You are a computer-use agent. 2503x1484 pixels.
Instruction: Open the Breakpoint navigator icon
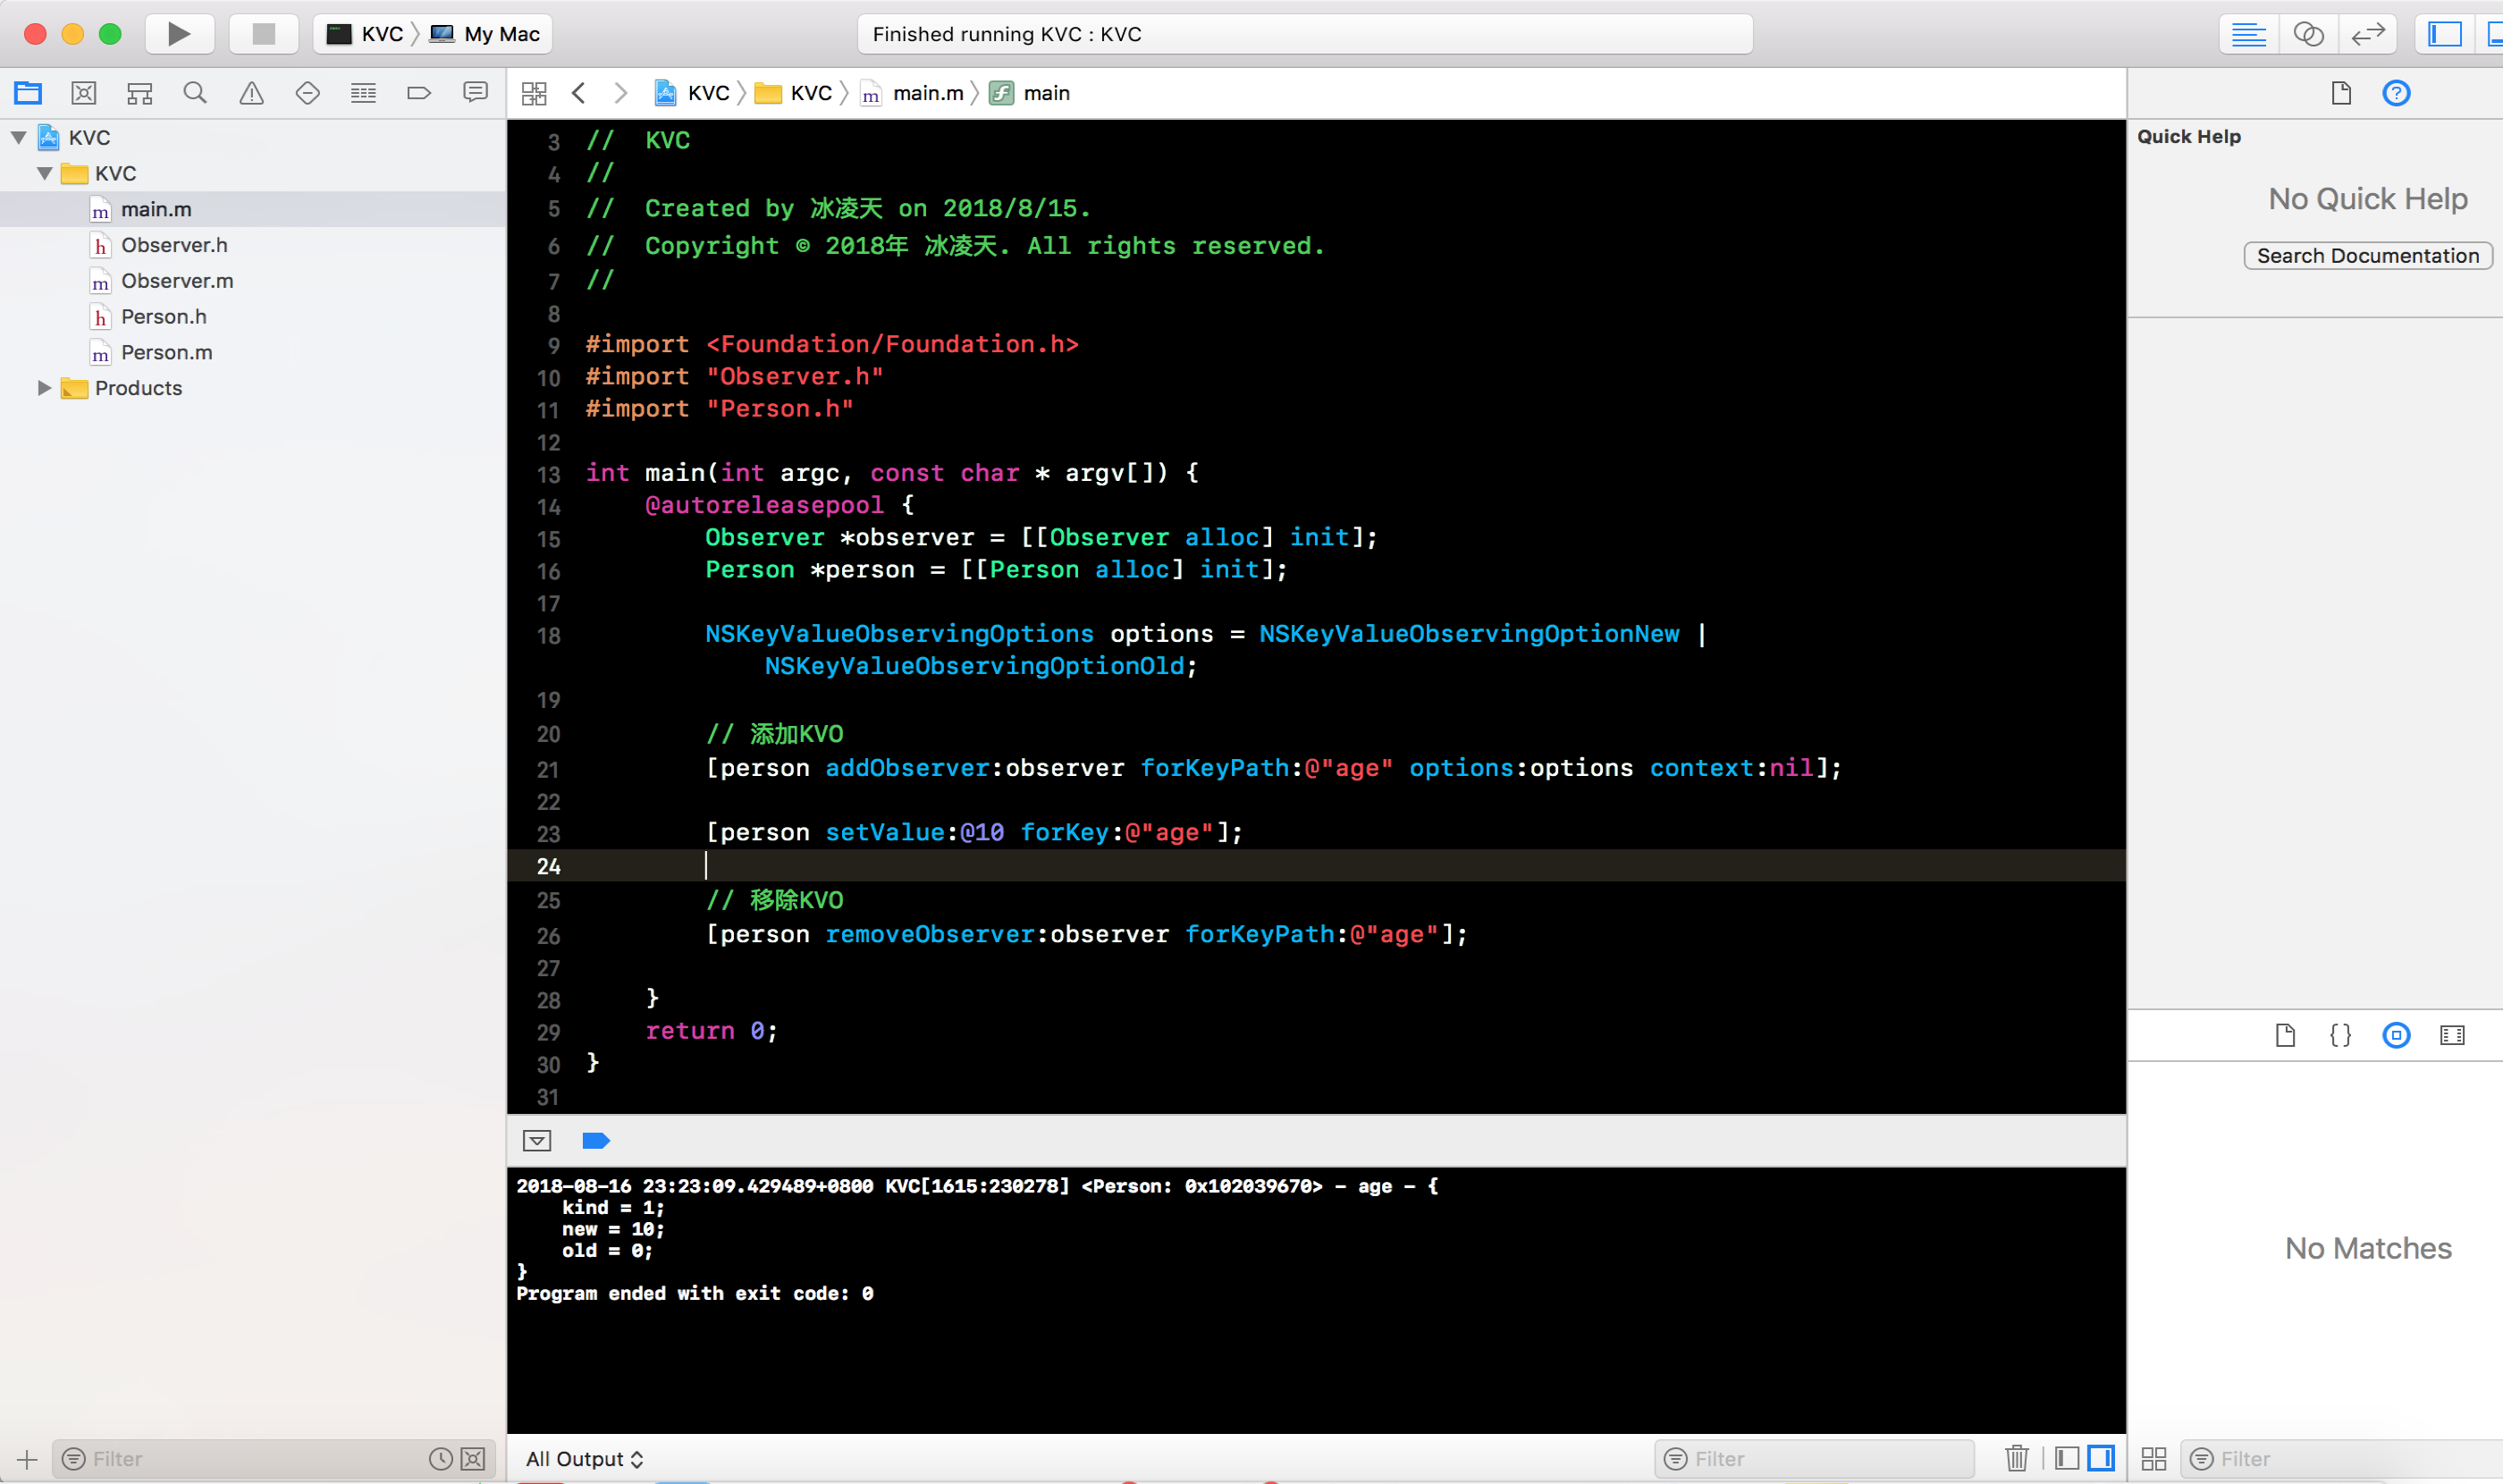click(x=419, y=93)
